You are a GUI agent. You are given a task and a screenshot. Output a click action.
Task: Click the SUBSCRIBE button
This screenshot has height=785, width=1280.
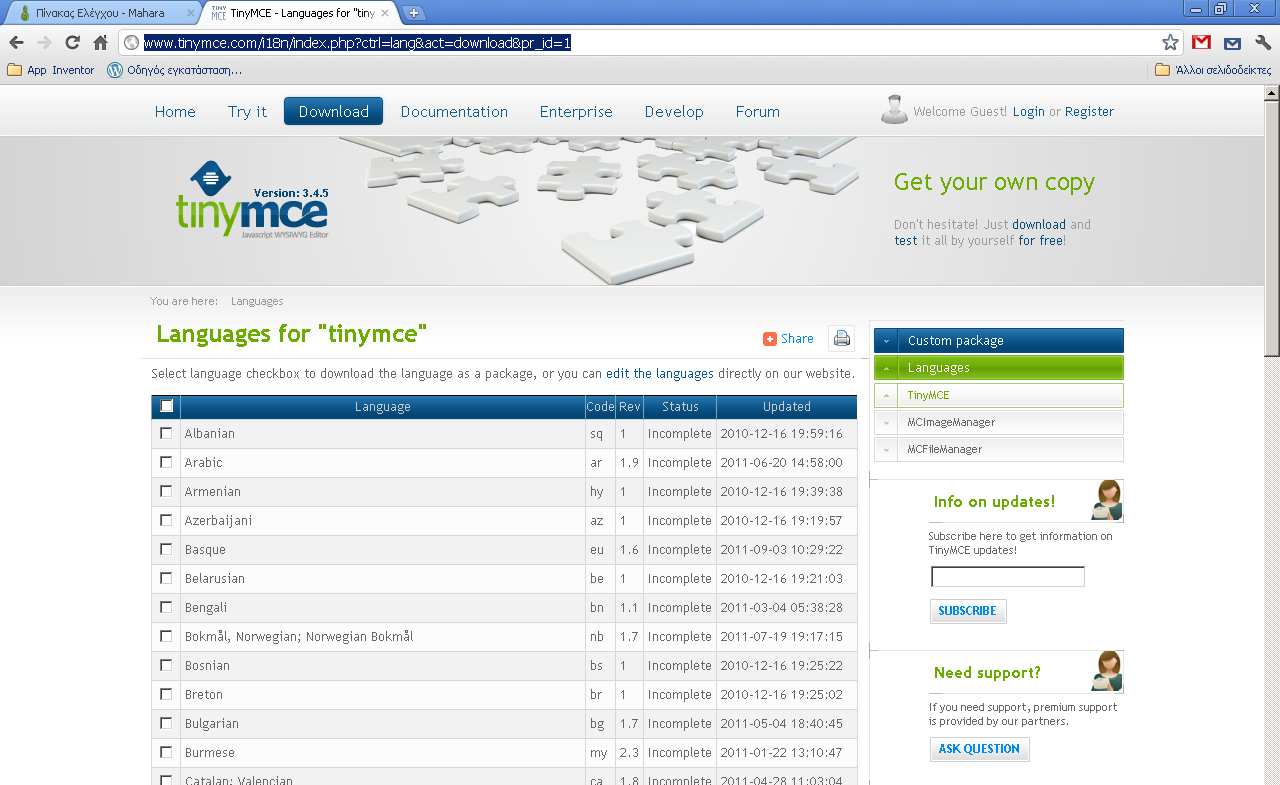pos(967,611)
